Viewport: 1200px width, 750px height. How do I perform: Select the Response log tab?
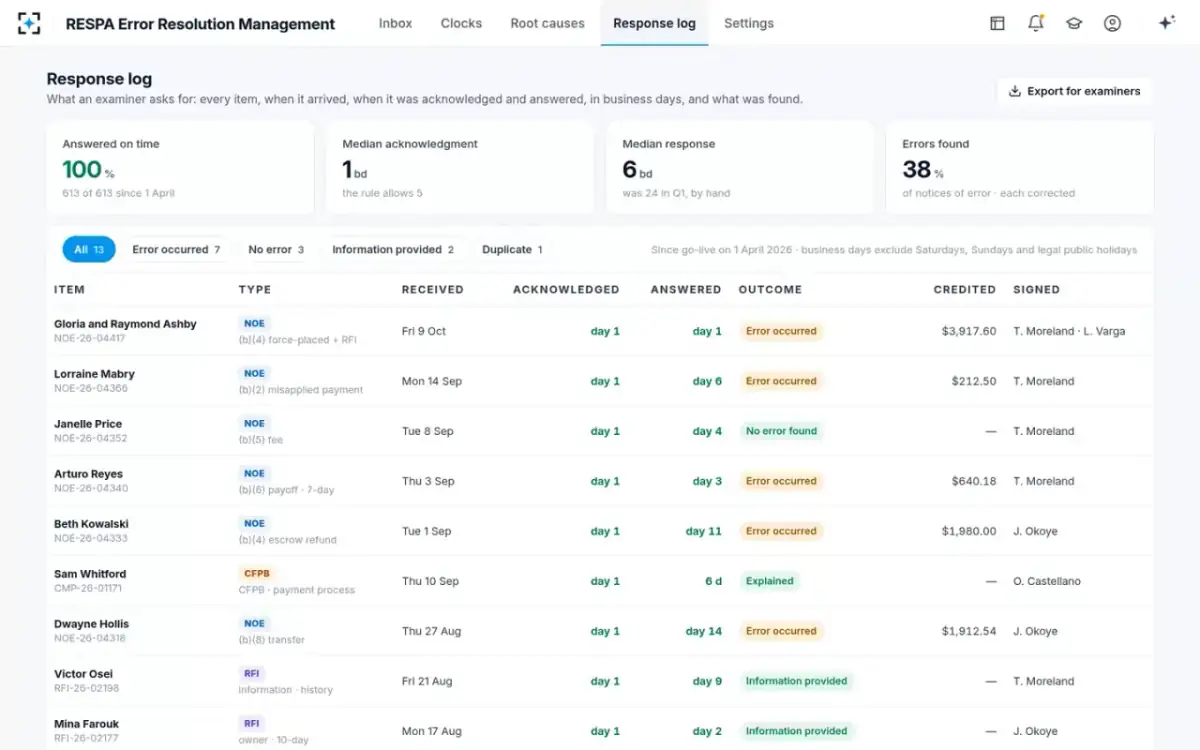(x=654, y=23)
